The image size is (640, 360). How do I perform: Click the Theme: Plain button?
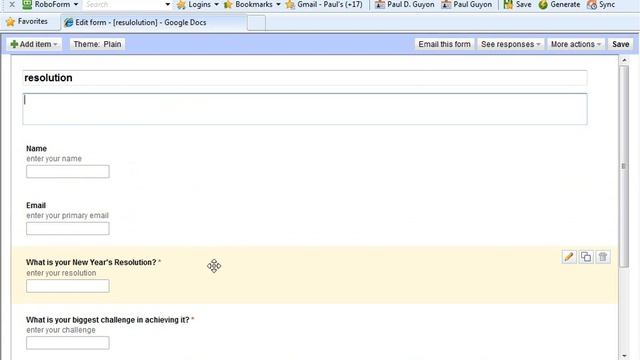(97, 44)
